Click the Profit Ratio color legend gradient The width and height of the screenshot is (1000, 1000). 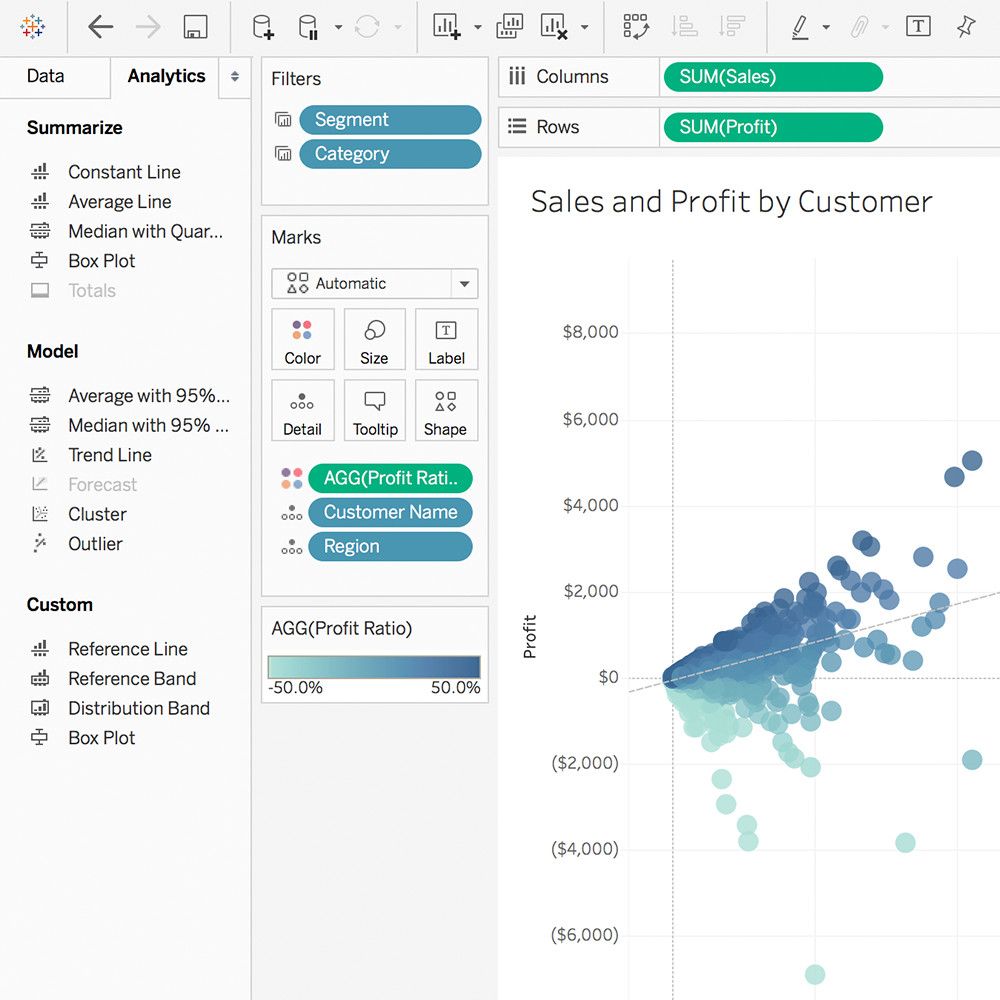click(374, 667)
